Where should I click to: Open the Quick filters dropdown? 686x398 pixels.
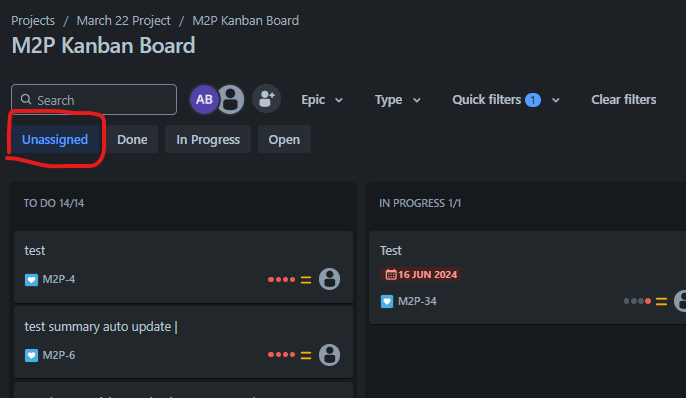(x=506, y=100)
